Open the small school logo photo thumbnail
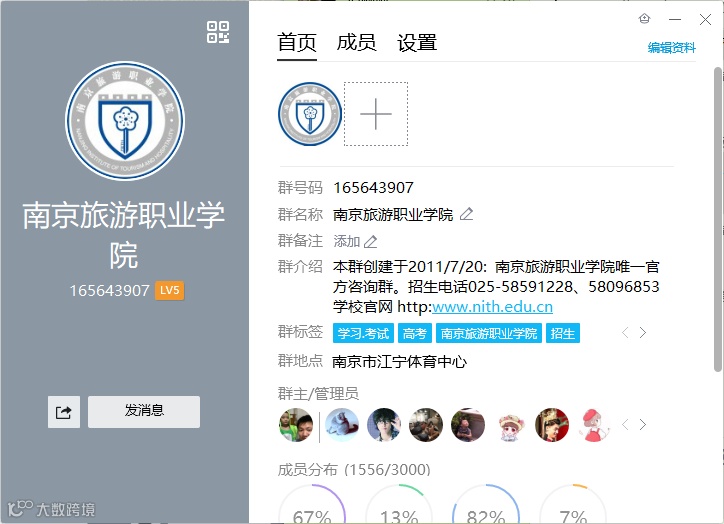 coord(310,114)
